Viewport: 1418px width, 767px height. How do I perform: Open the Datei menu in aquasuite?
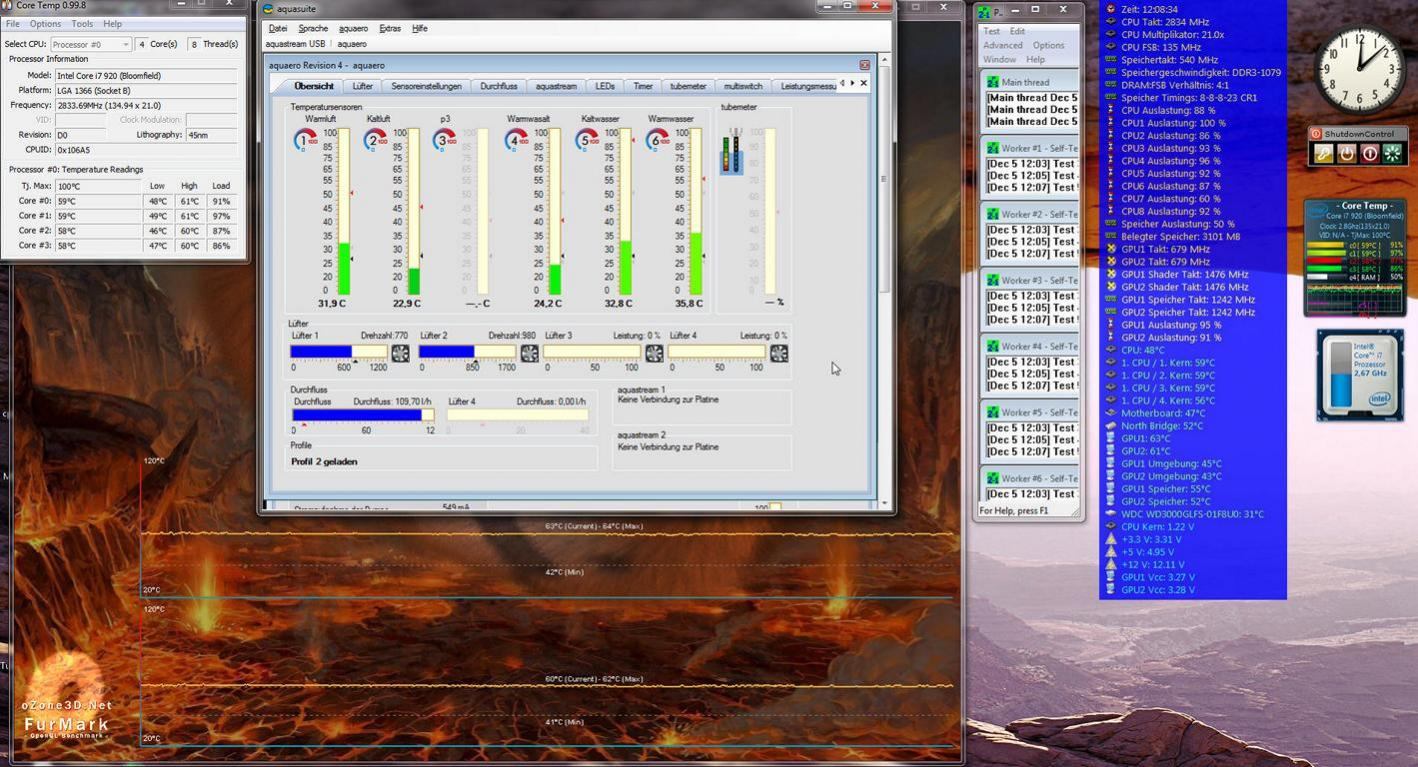[x=278, y=28]
